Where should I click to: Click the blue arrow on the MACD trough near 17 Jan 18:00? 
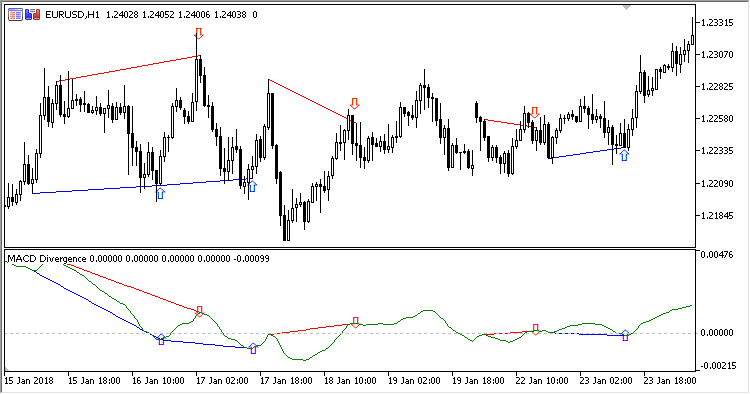[253, 349]
